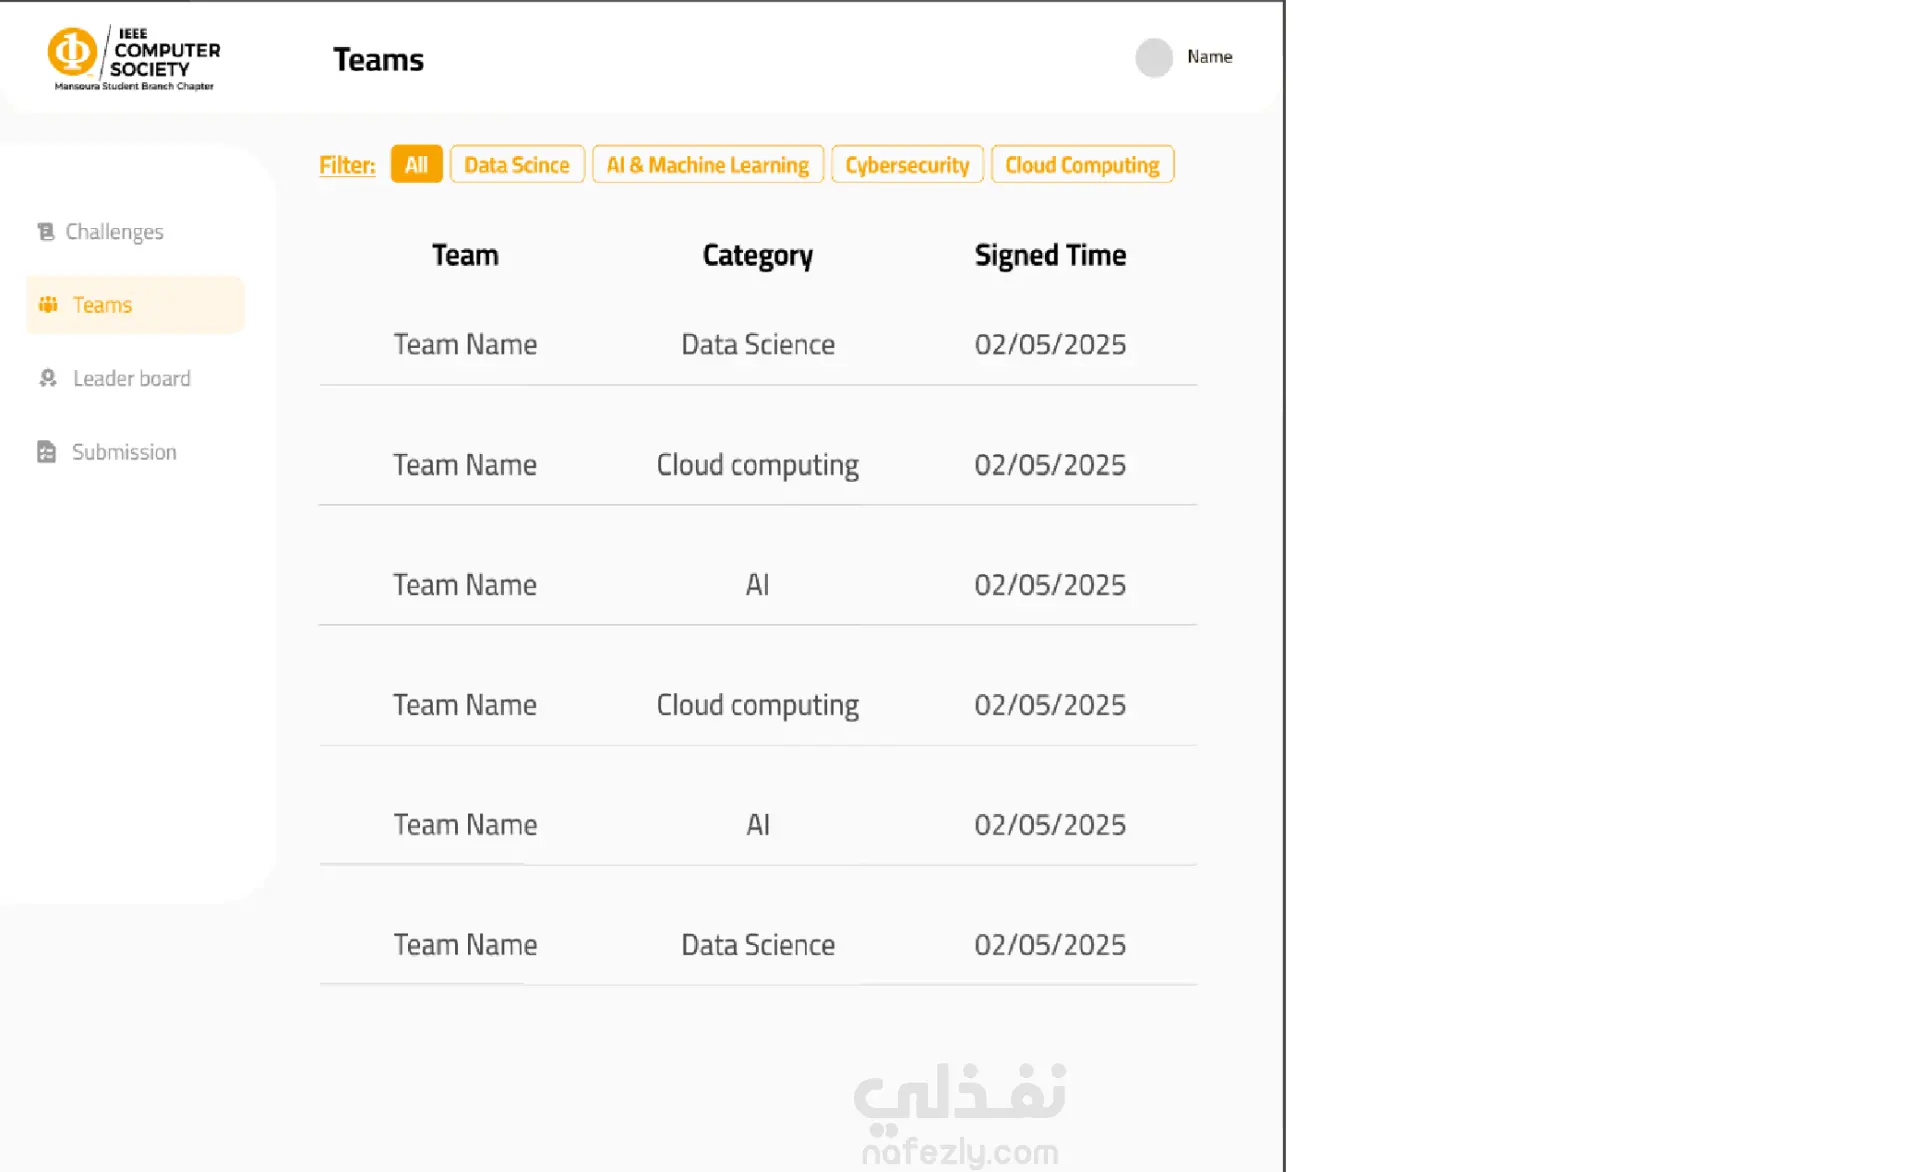The height and width of the screenshot is (1172, 1920).
Task: Sort by the Signed Time header
Action: [1049, 255]
